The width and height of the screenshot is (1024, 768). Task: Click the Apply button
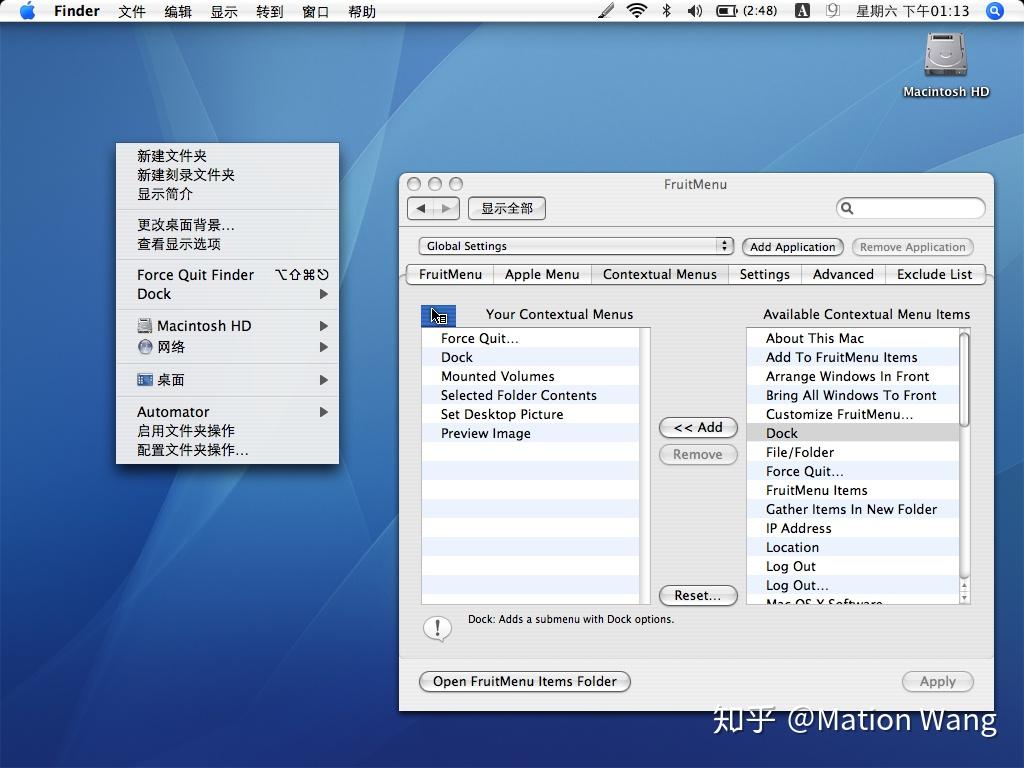(938, 681)
